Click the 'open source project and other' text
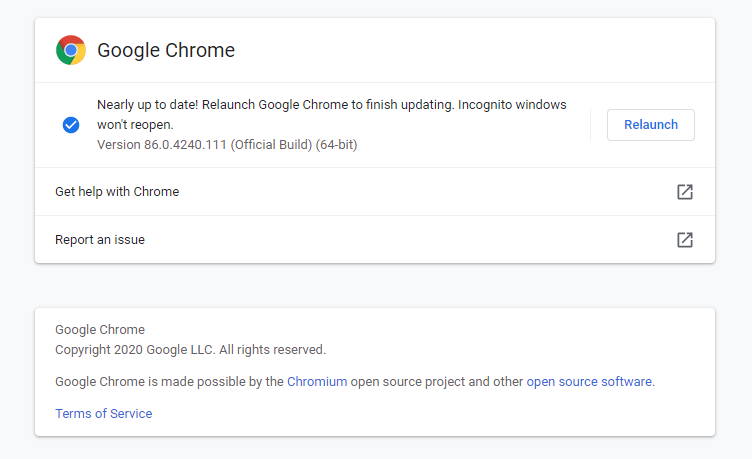Screen dimensions: 752x459 (437, 382)
